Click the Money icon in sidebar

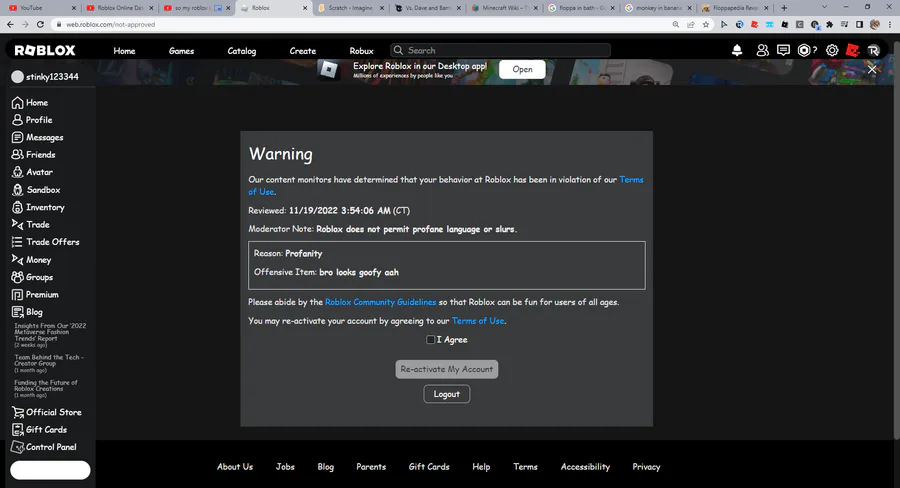pos(17,260)
